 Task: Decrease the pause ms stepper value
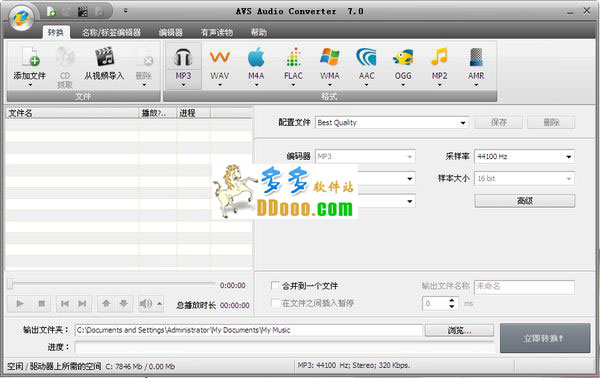pos(452,306)
